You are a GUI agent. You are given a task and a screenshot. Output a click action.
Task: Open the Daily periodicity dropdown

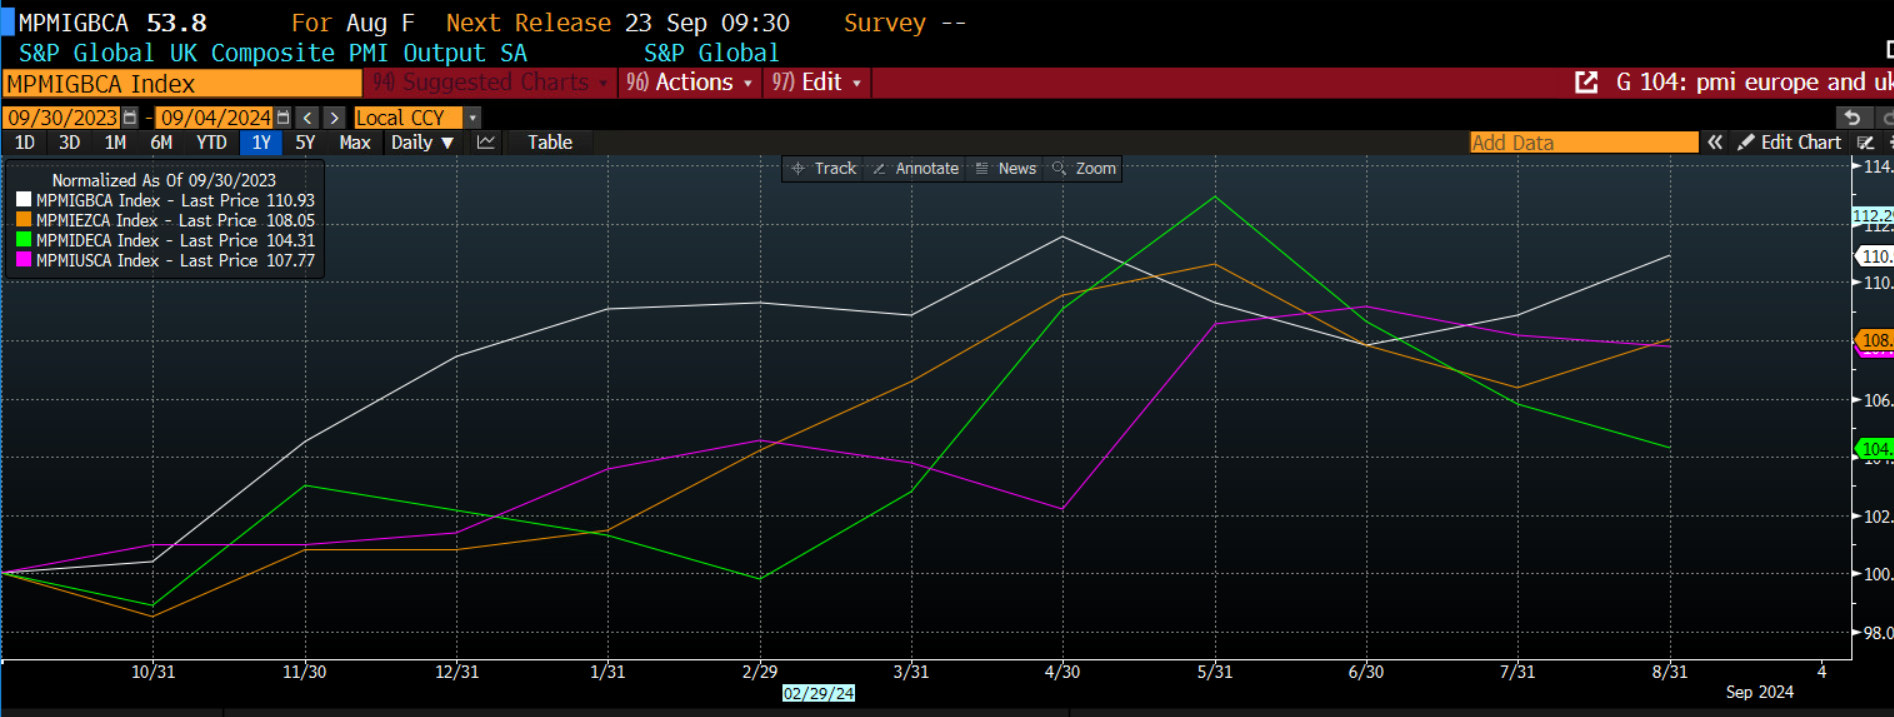pos(422,142)
